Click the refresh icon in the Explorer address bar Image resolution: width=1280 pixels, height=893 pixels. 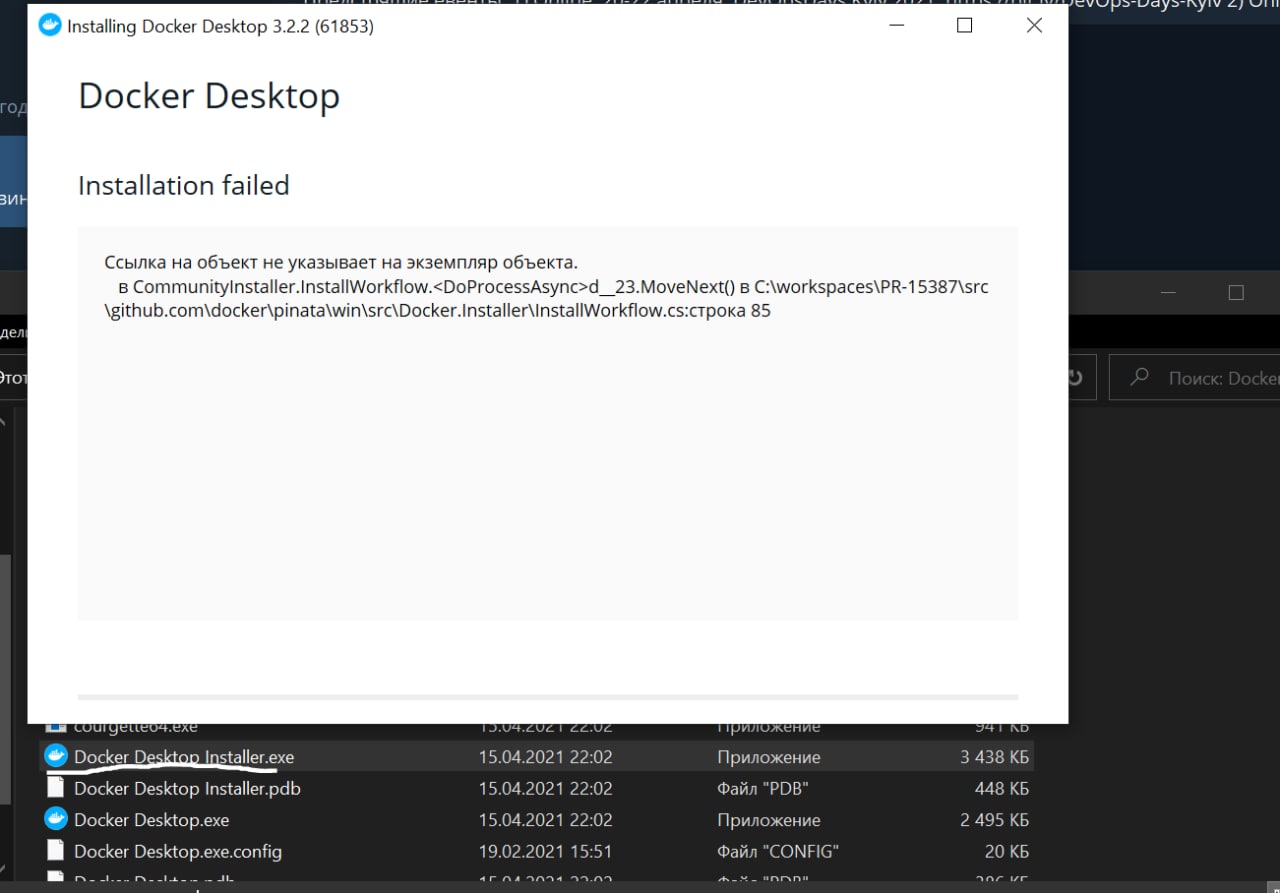click(x=1076, y=378)
